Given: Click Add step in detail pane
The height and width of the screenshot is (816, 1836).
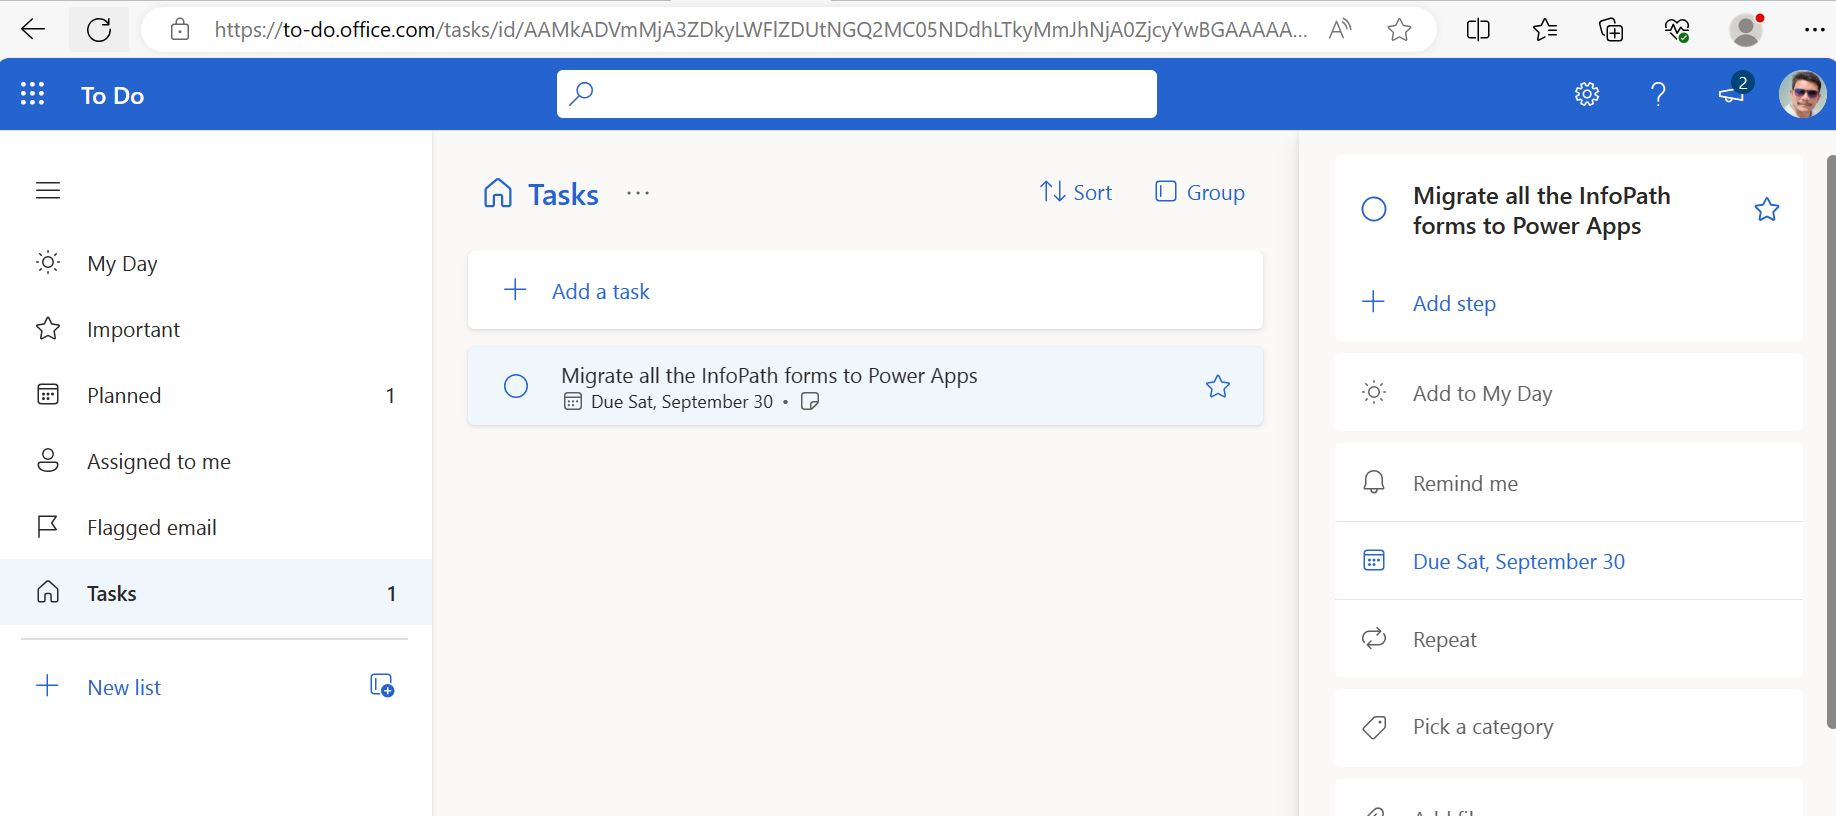Looking at the screenshot, I should [1454, 303].
